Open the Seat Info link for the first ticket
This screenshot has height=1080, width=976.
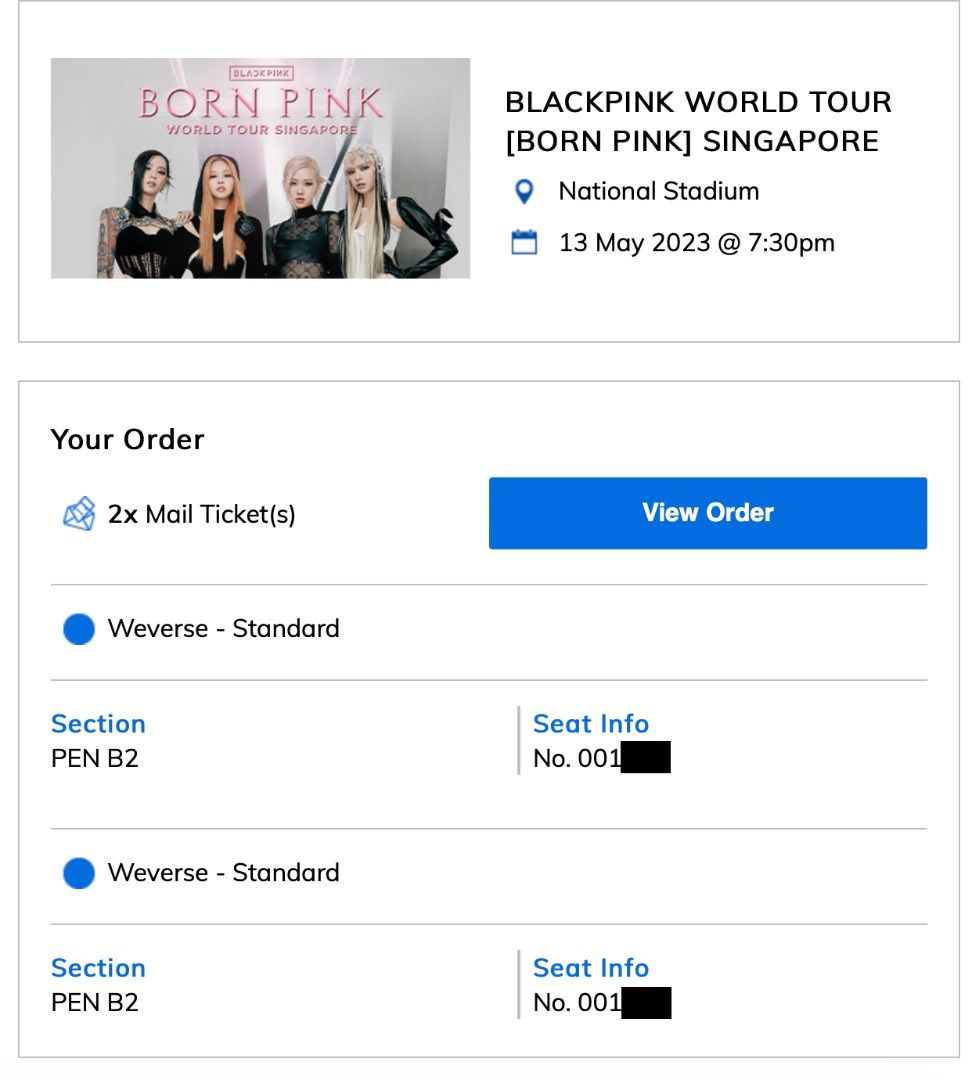point(591,723)
